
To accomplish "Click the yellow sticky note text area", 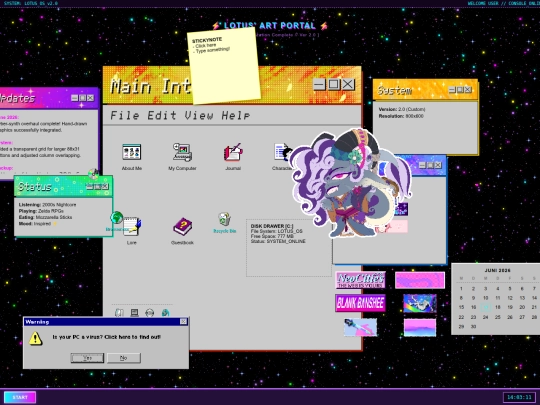I will [224, 65].
